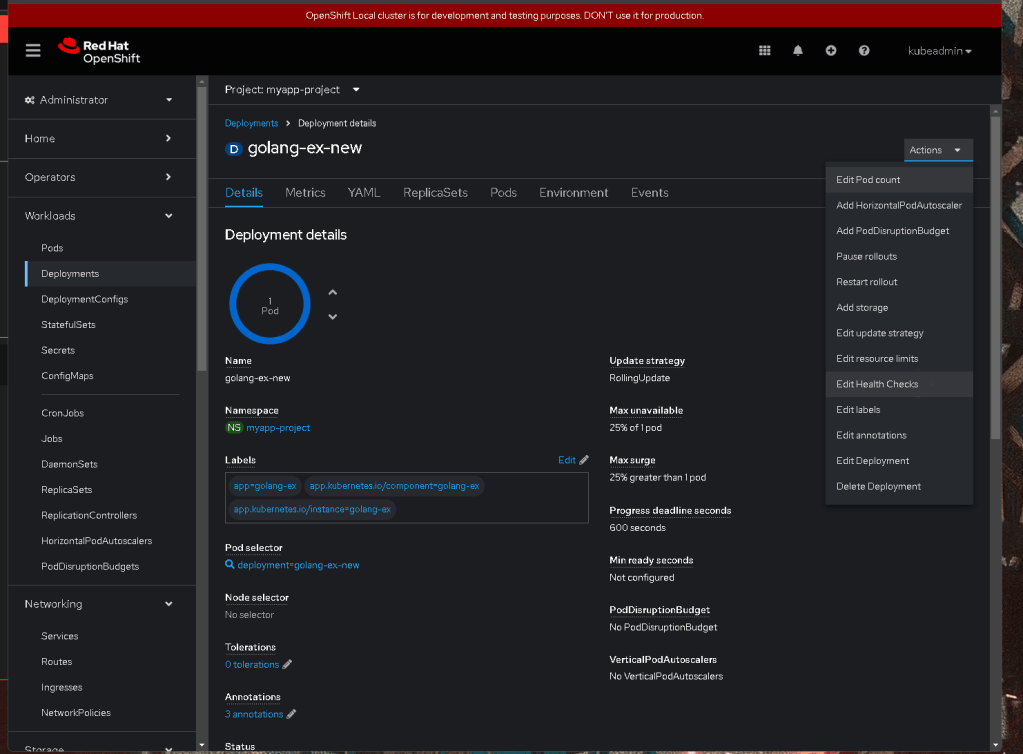
Task: Open the help question mark menu
Action: click(x=864, y=50)
